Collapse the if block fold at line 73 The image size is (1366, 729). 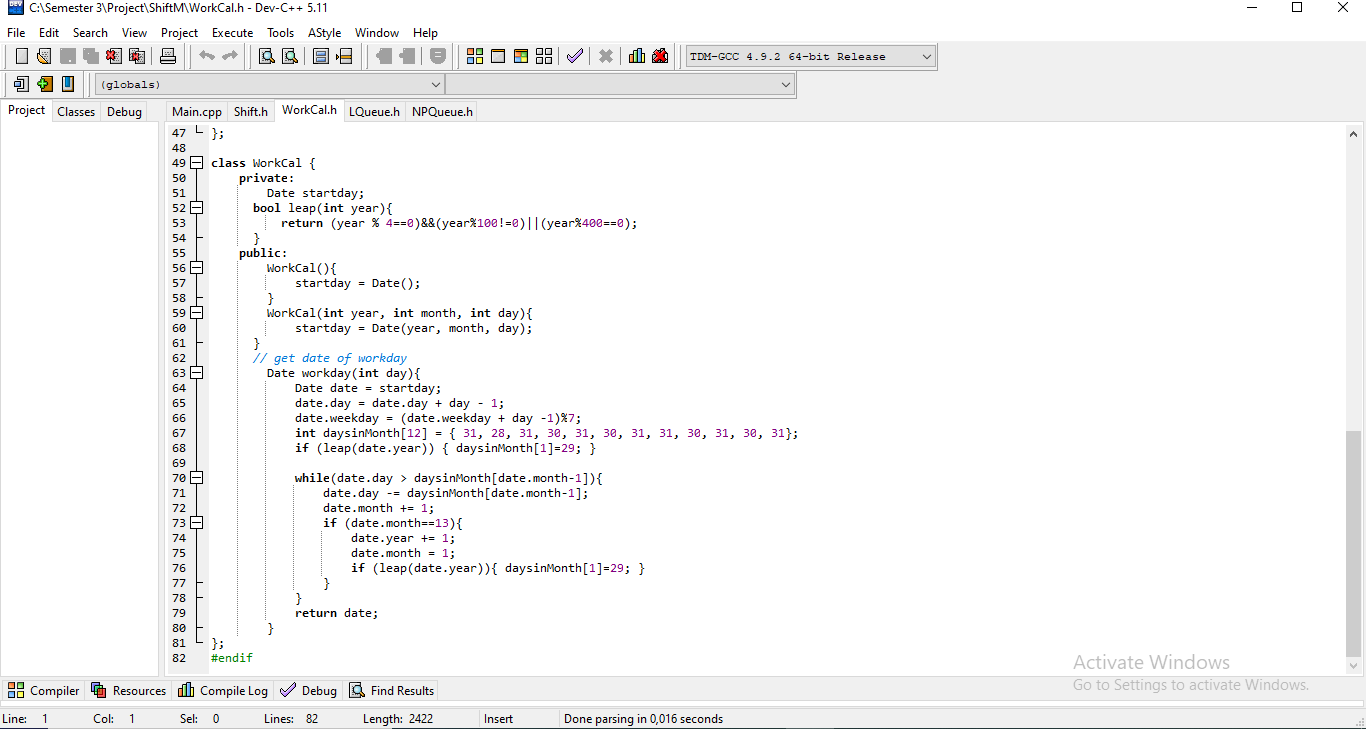pos(197,523)
